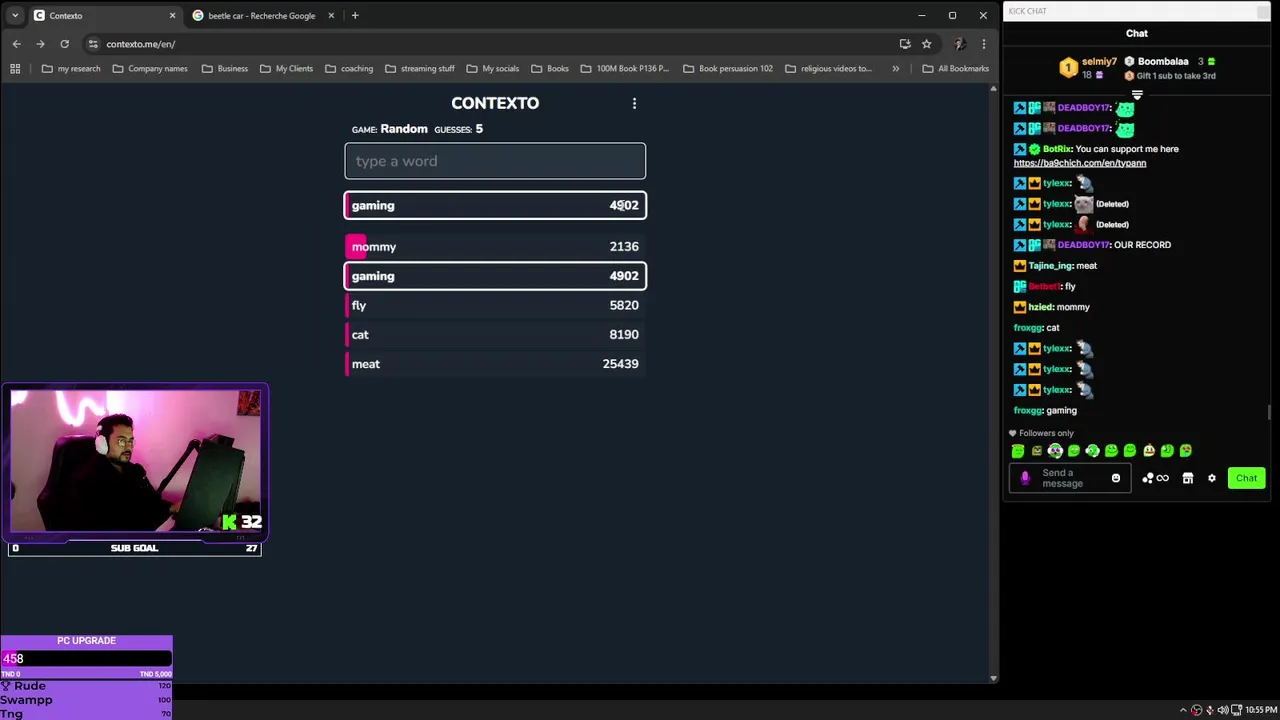Click BotRix username in chat
The image size is (1280, 720).
point(1057,149)
